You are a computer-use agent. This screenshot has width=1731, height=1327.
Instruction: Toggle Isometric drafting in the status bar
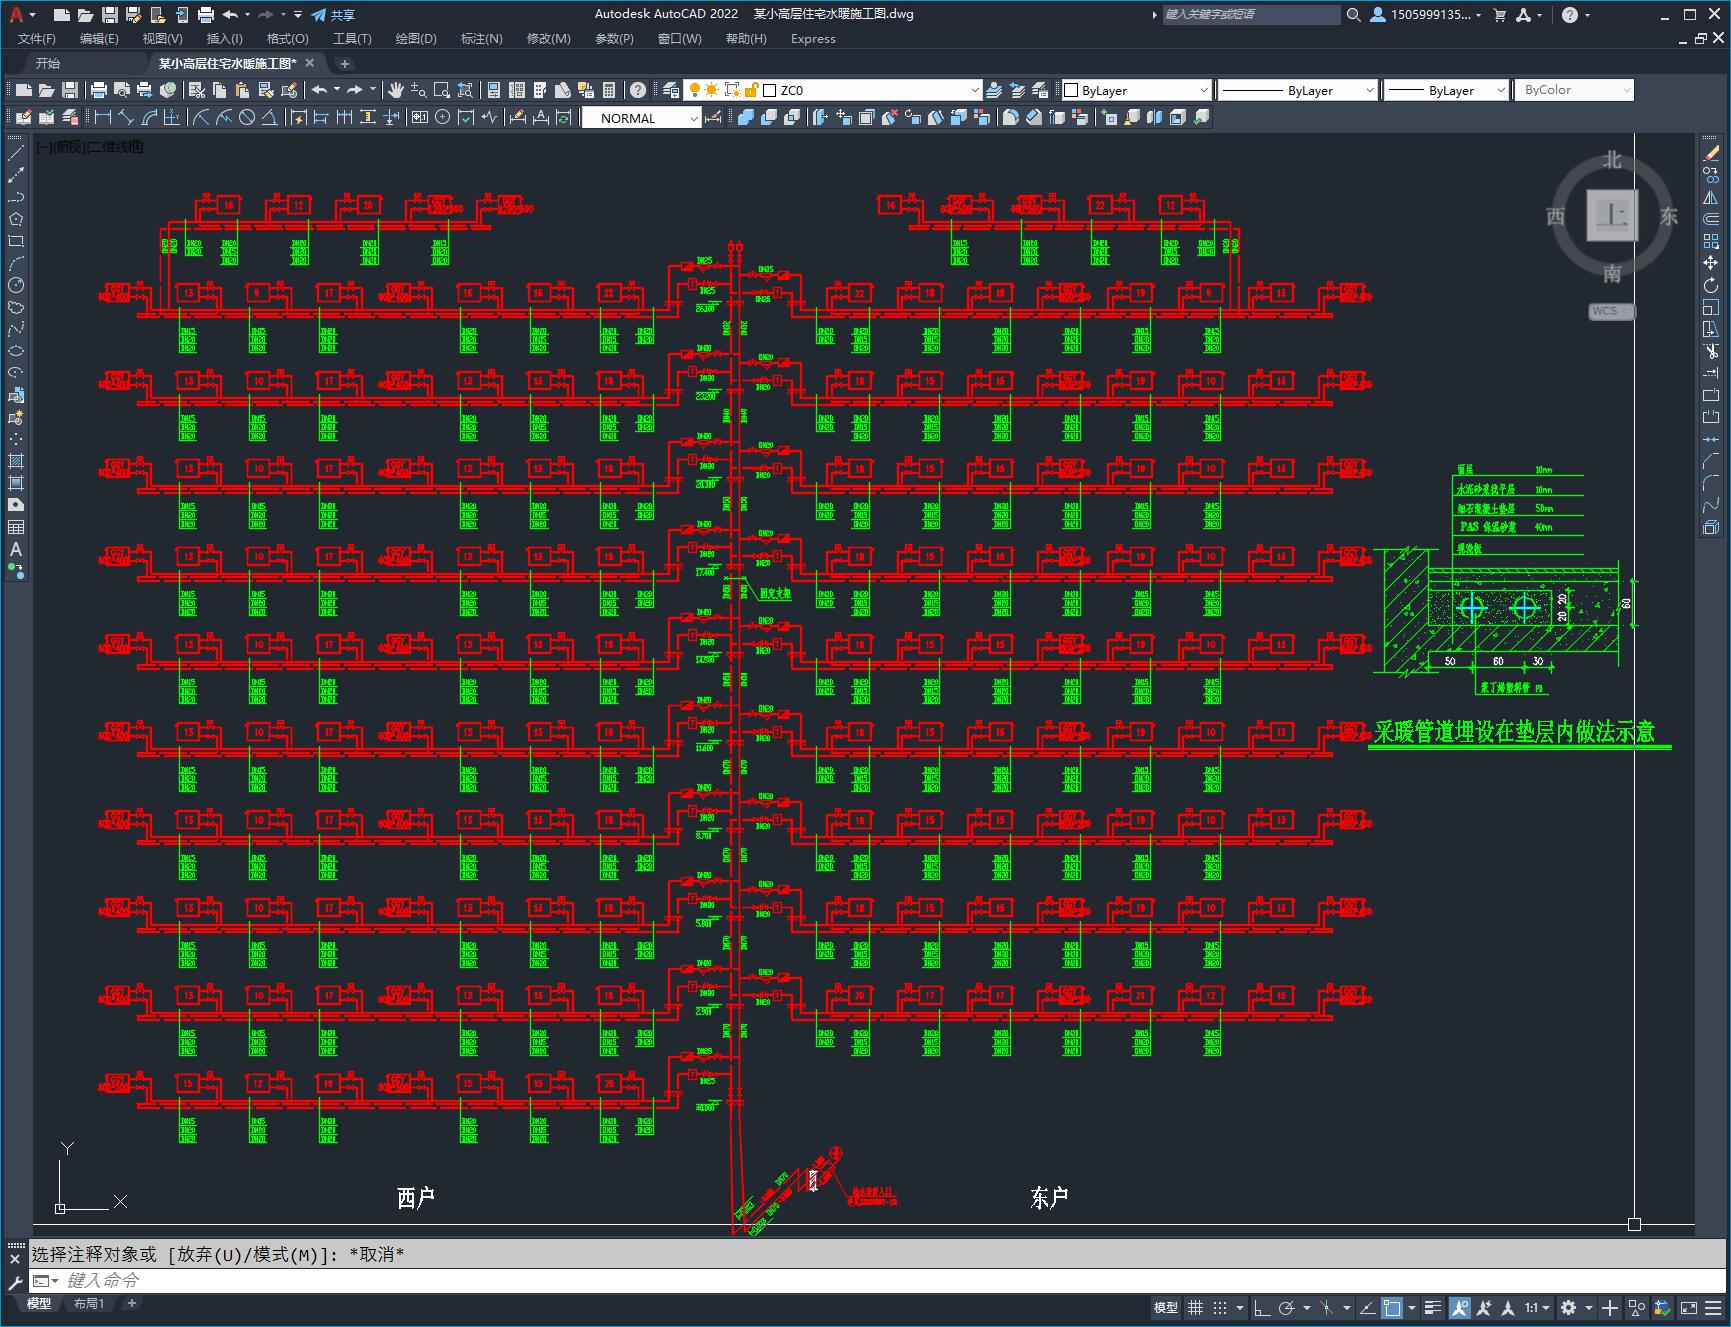1327,1307
